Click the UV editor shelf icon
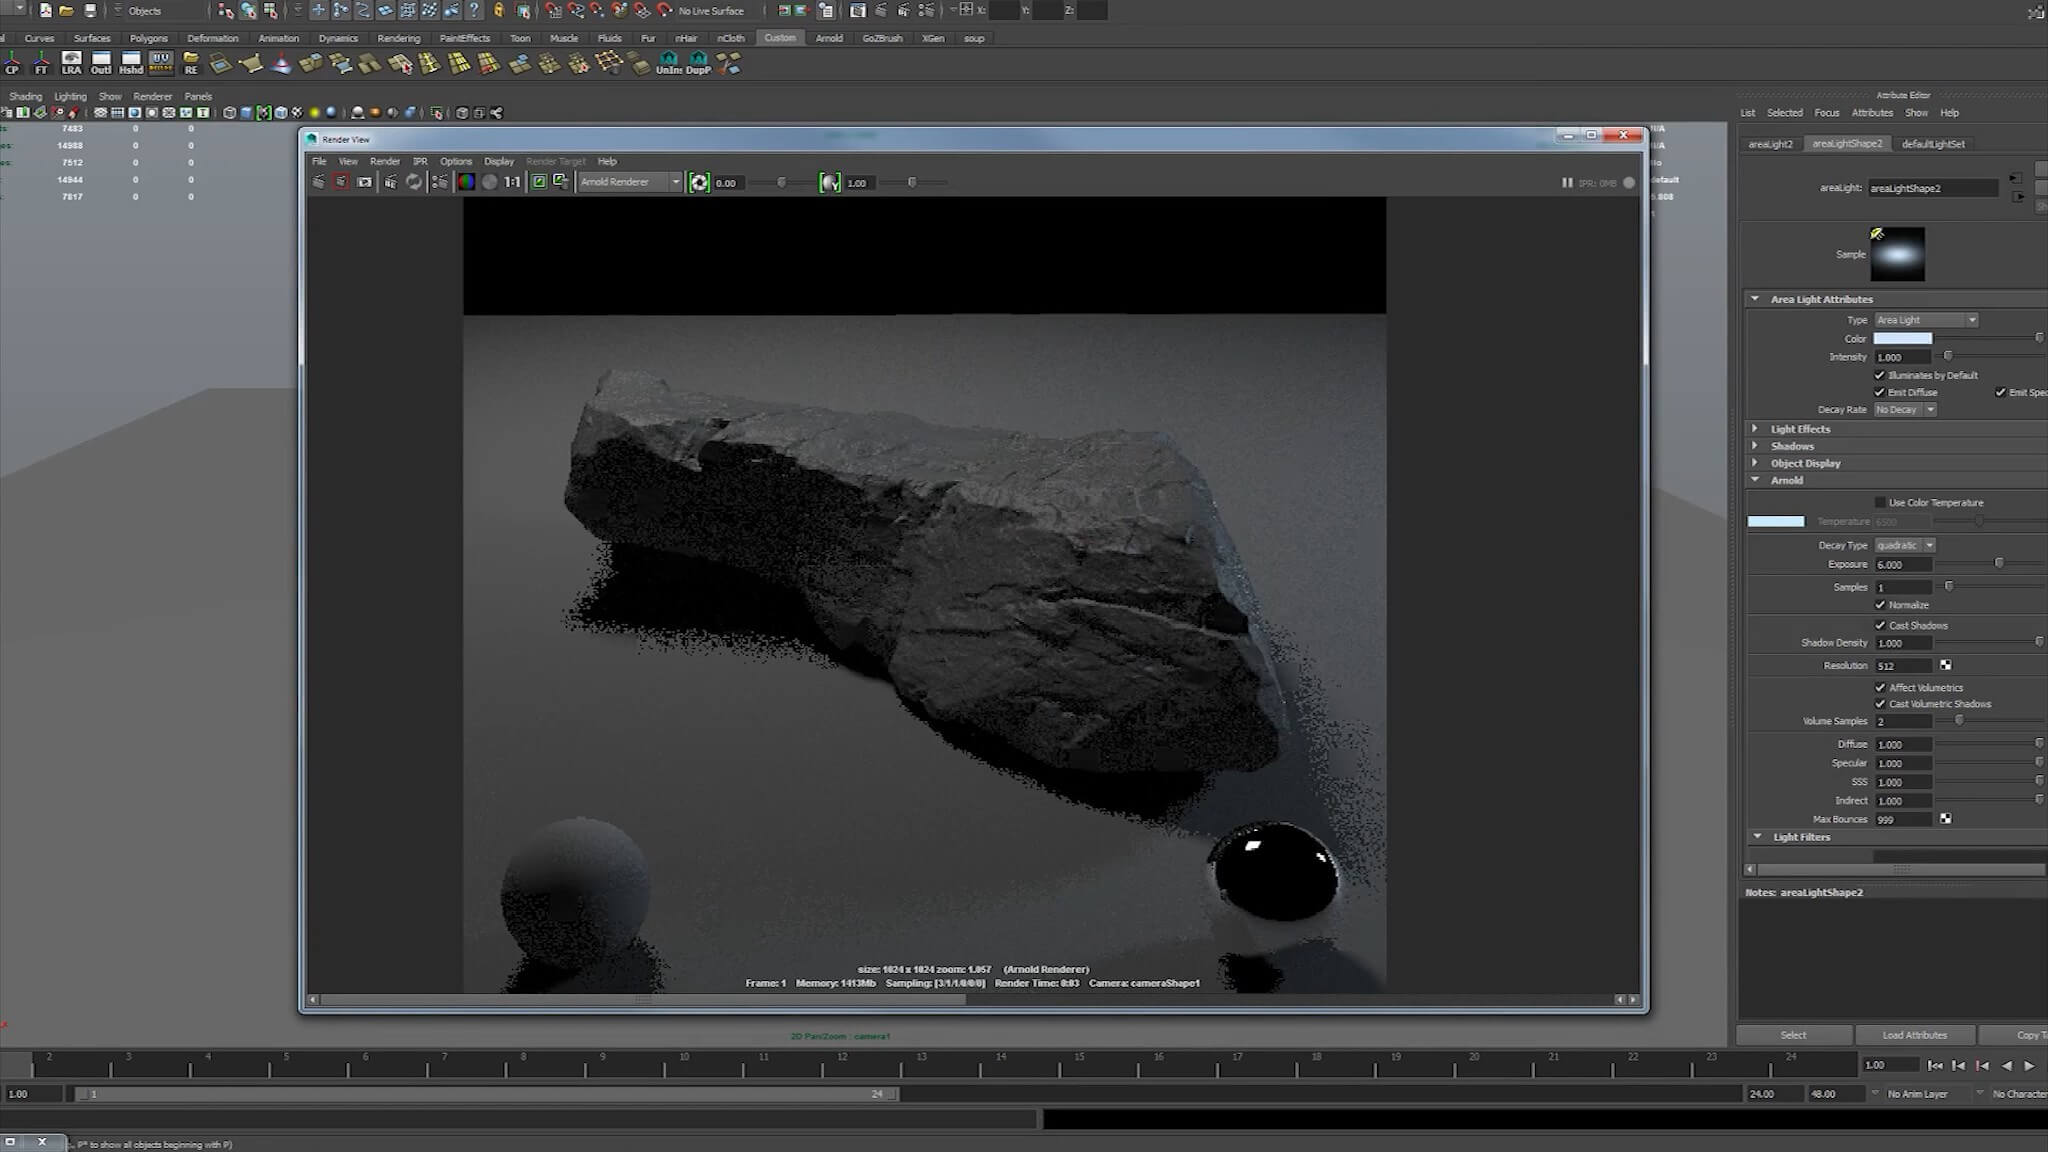 tap(161, 64)
